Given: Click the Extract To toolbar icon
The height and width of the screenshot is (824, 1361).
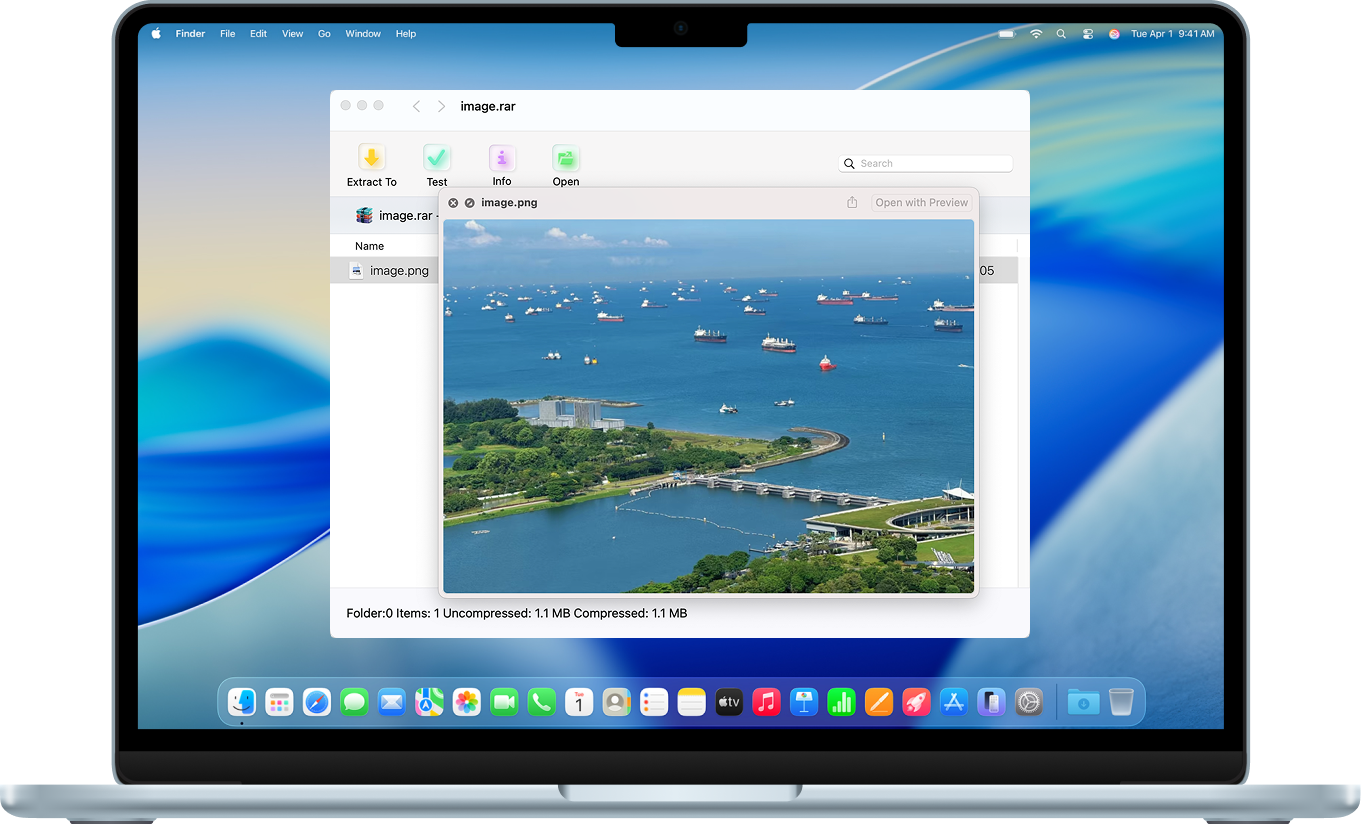Looking at the screenshot, I should point(371,159).
